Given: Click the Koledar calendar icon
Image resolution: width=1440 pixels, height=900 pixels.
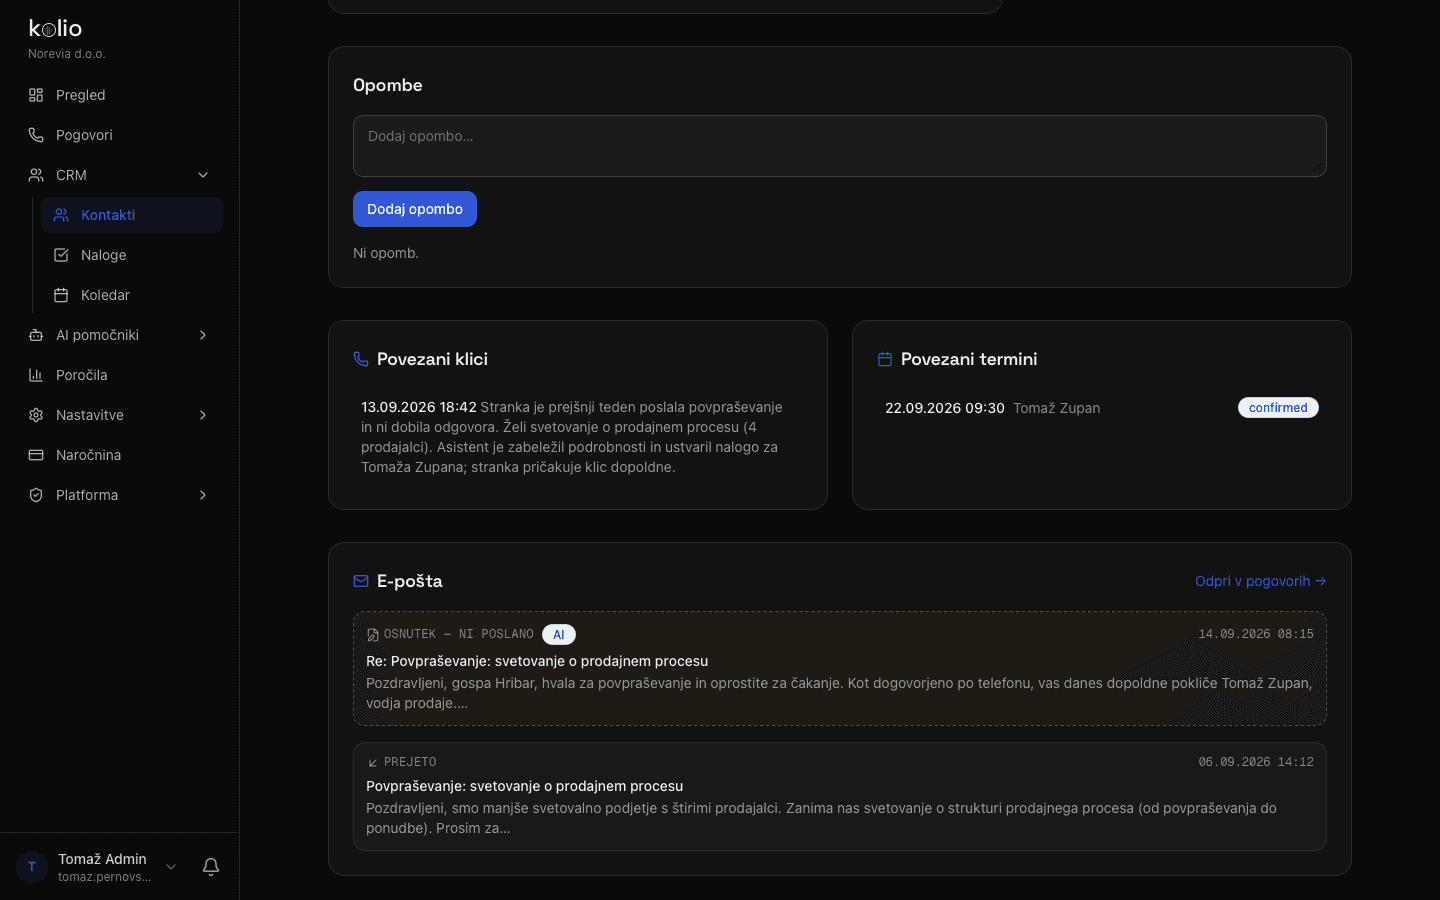Looking at the screenshot, I should coord(61,295).
